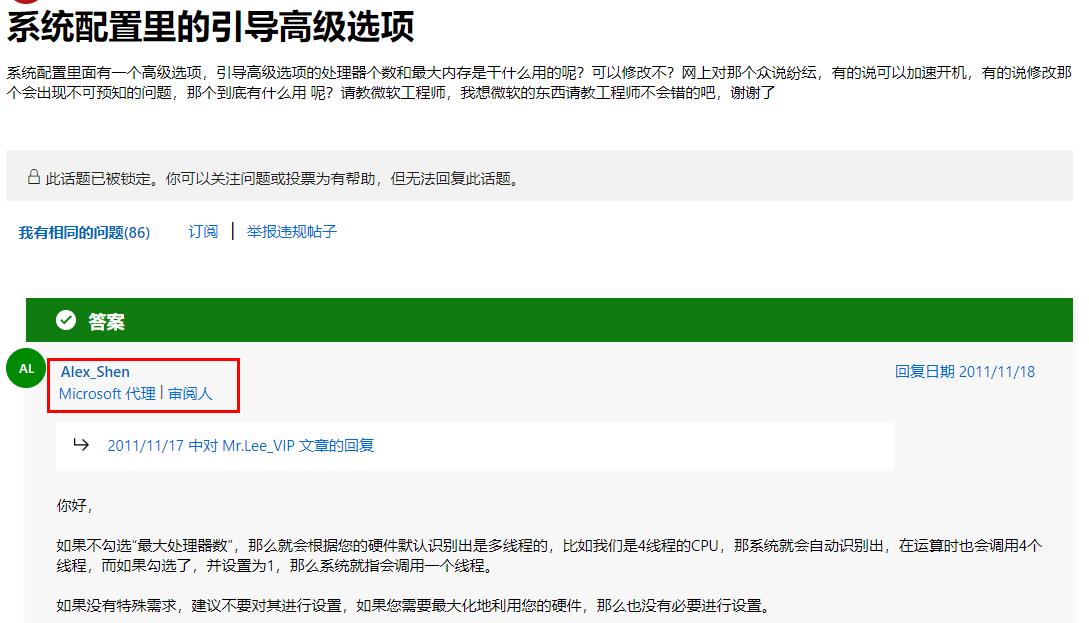
Task: Click the separator bar between Microsoft 代理 and 审阅人
Action: pos(161,394)
